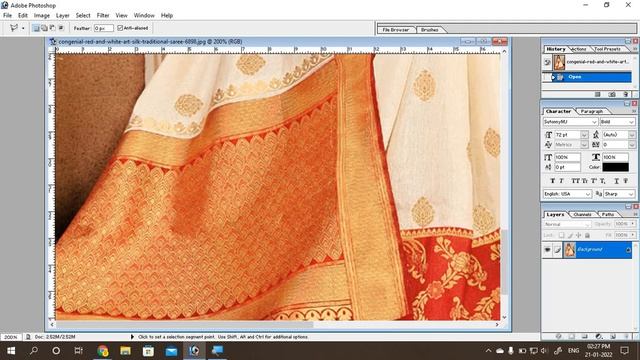This screenshot has height=360, width=640.
Task: Open the font size 72 pt dropdown
Action: (584, 135)
